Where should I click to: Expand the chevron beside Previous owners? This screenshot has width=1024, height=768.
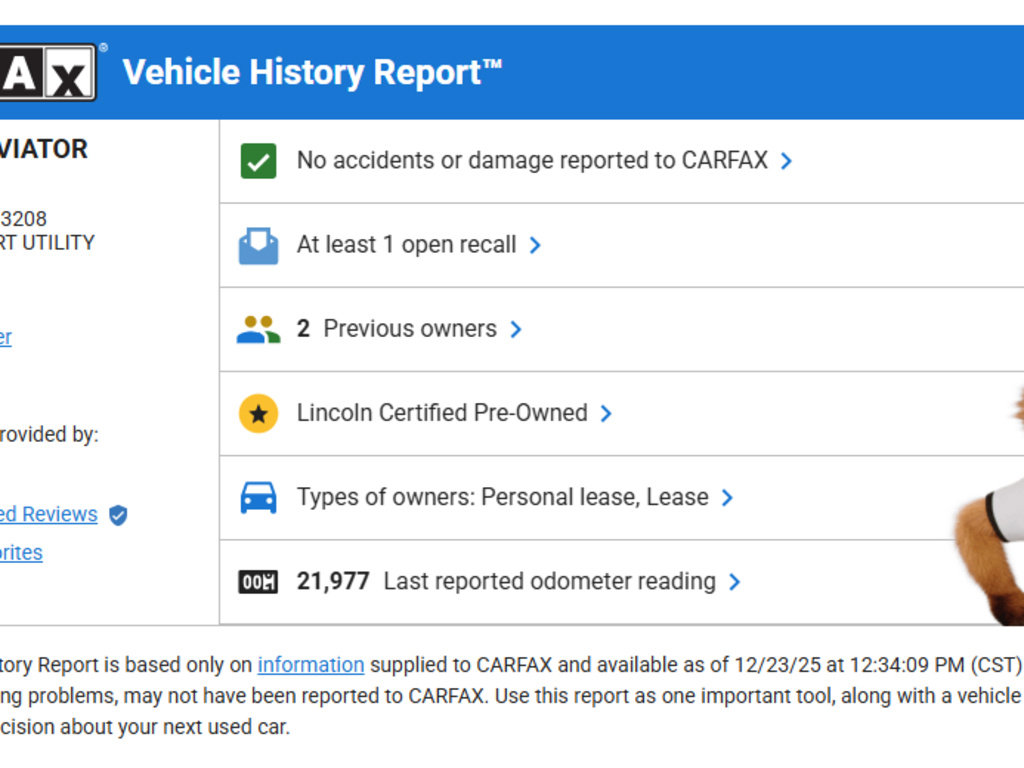[516, 329]
